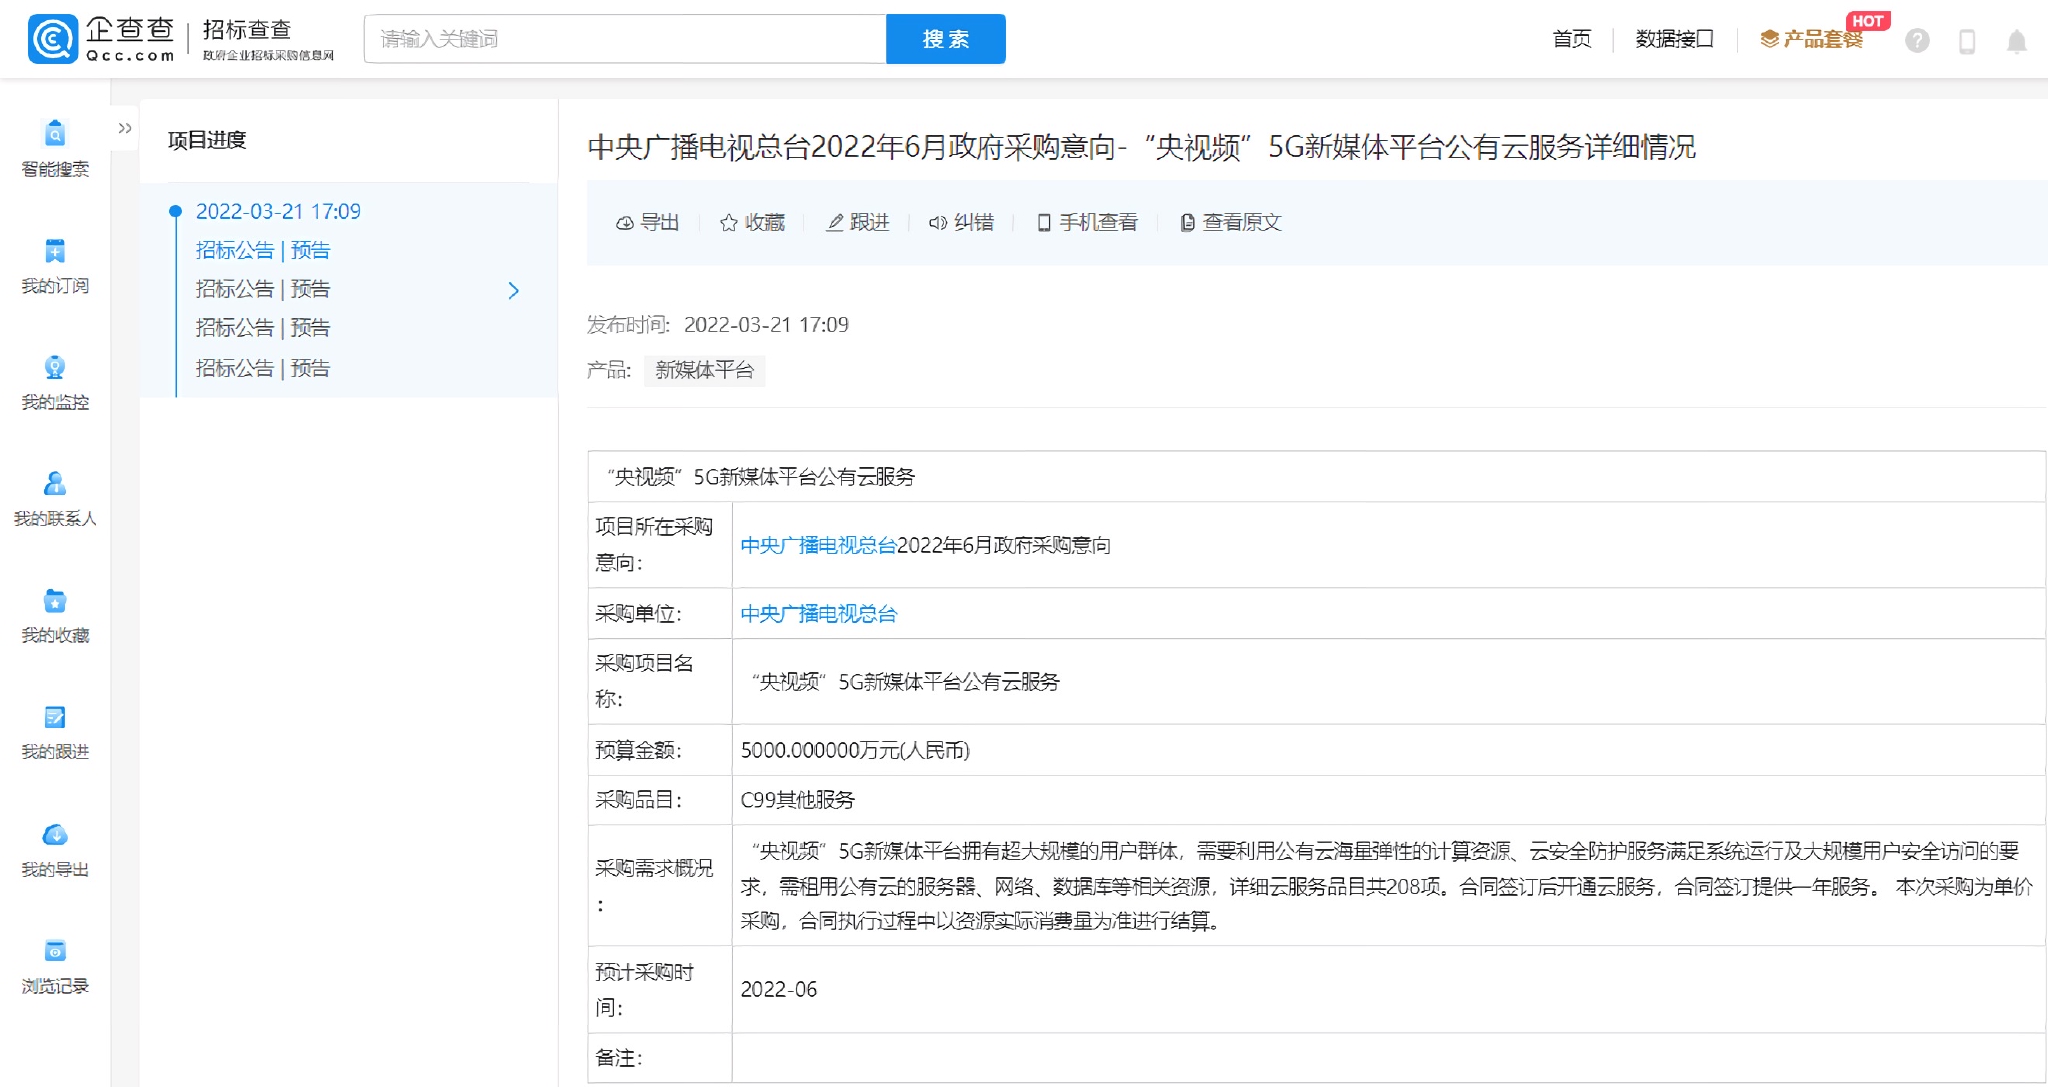Select second 招标公告 | 预告 entry
This screenshot has height=1087, width=2048.
point(263,289)
